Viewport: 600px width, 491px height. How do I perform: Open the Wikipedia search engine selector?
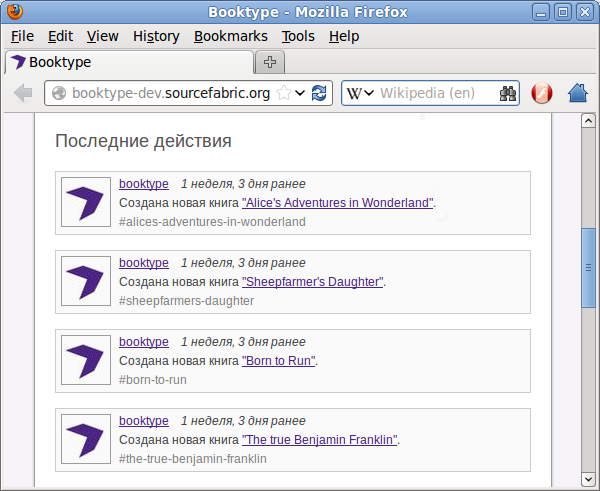coord(359,93)
